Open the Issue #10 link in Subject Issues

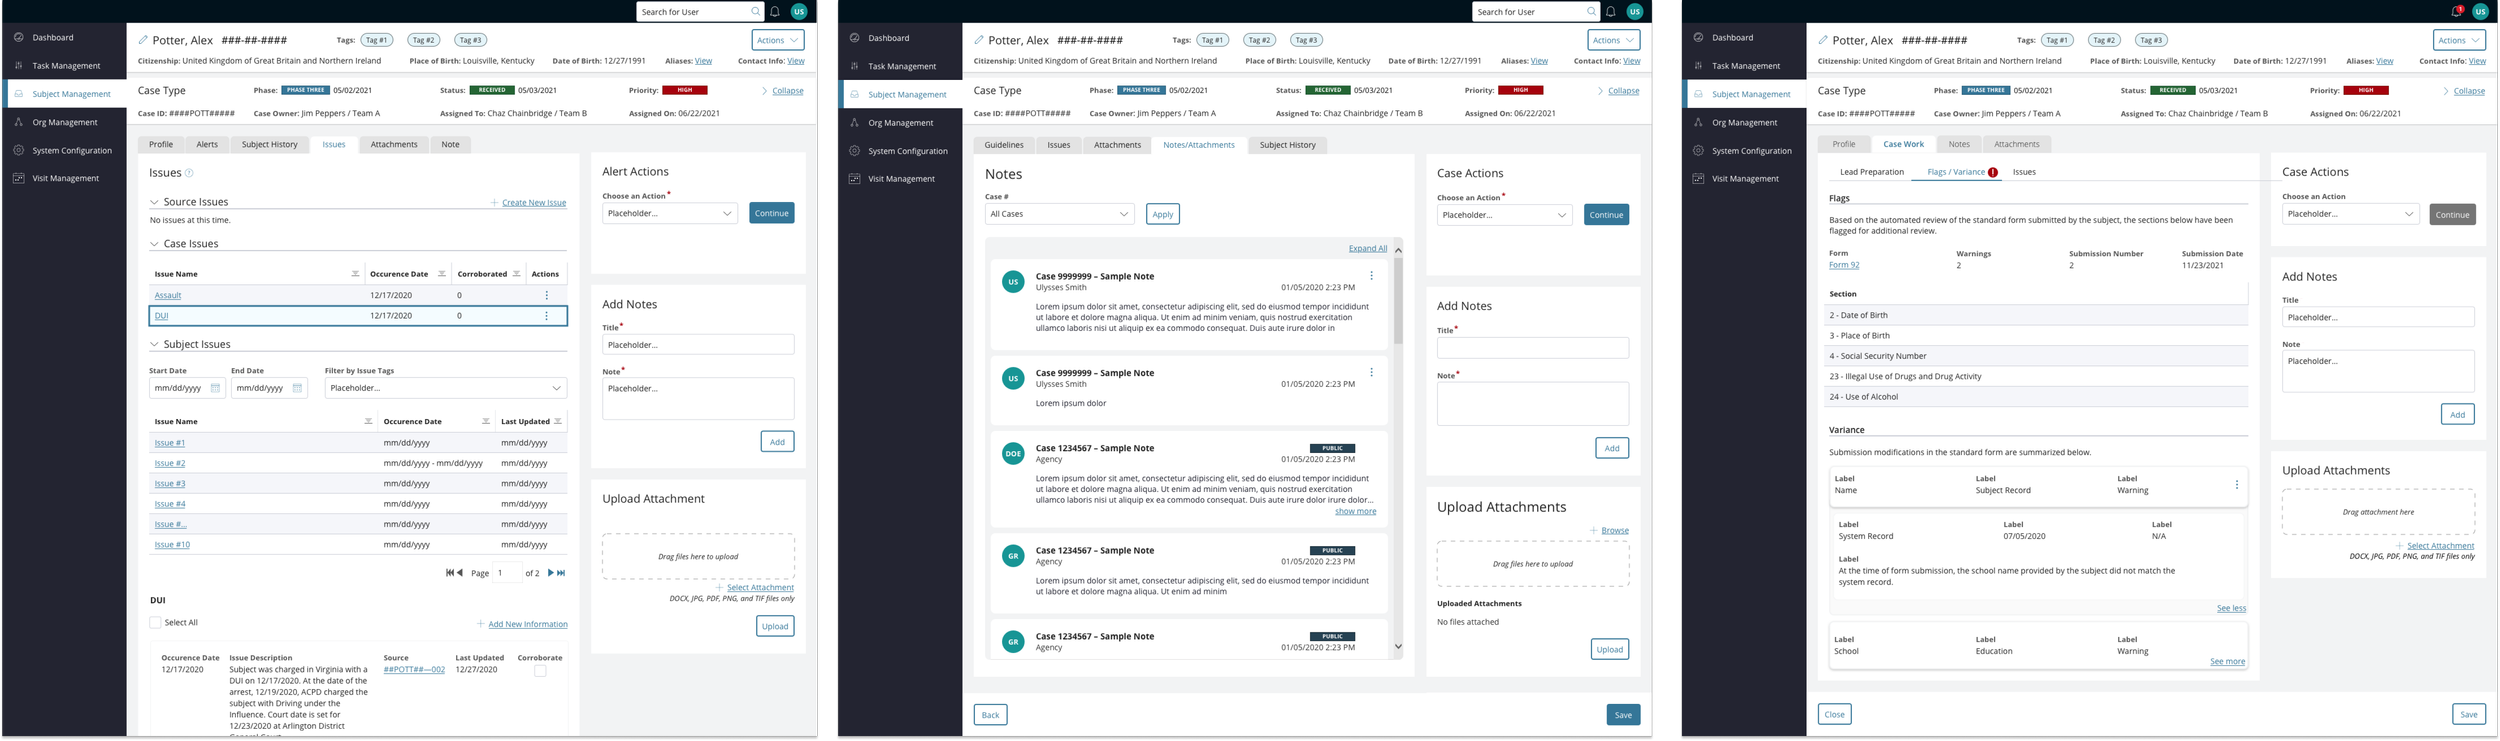pos(172,545)
